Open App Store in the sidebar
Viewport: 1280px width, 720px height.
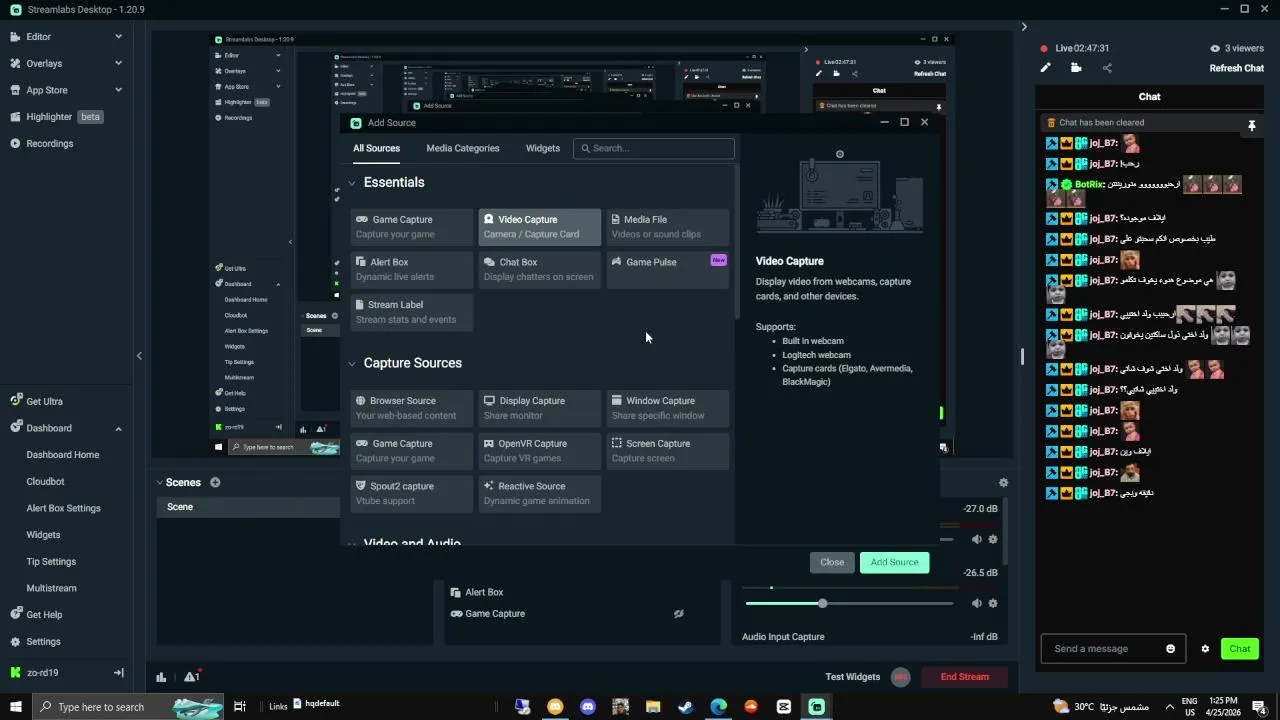pyautogui.click(x=46, y=90)
